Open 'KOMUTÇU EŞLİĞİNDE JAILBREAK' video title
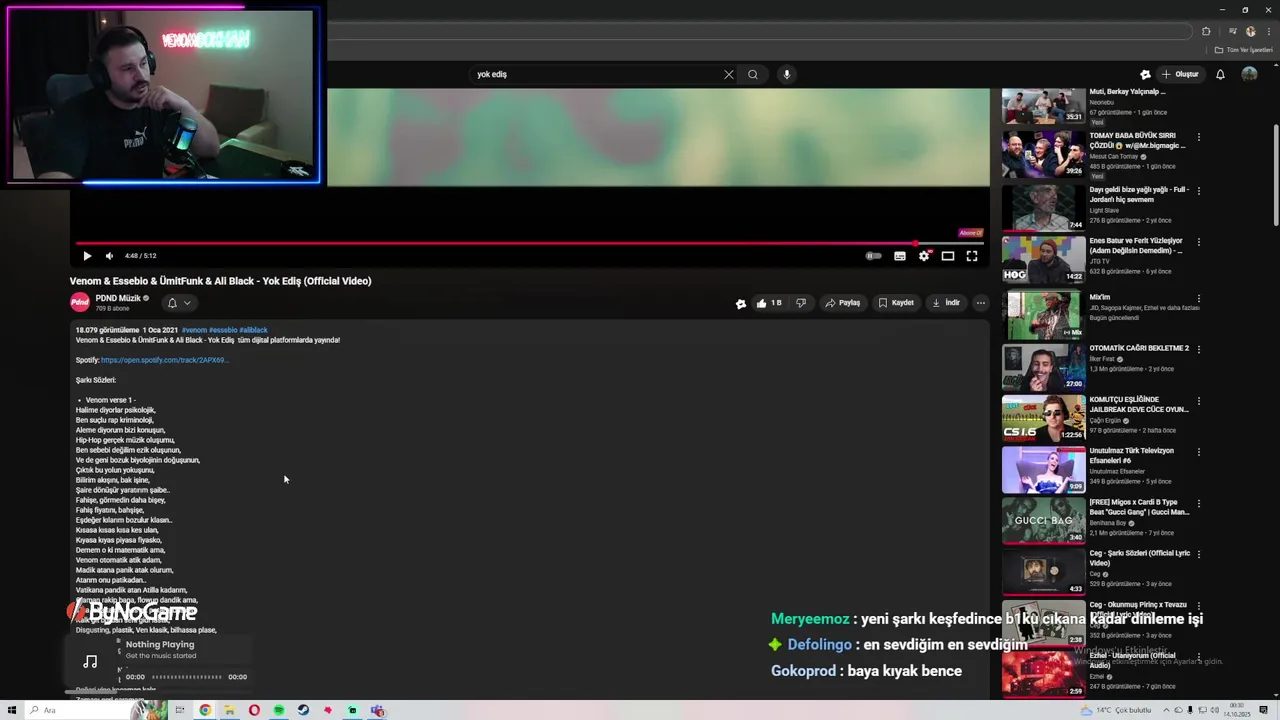The width and height of the screenshot is (1280, 720). (1139, 404)
